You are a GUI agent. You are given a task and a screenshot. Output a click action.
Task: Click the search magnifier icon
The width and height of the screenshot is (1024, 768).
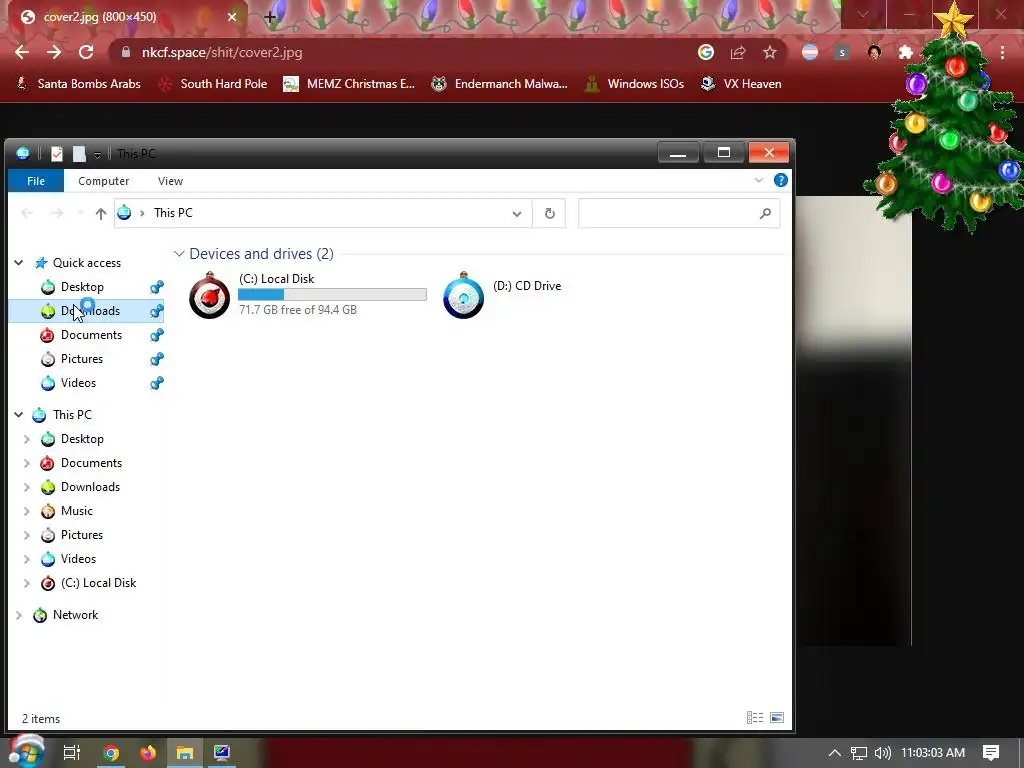[x=765, y=214]
